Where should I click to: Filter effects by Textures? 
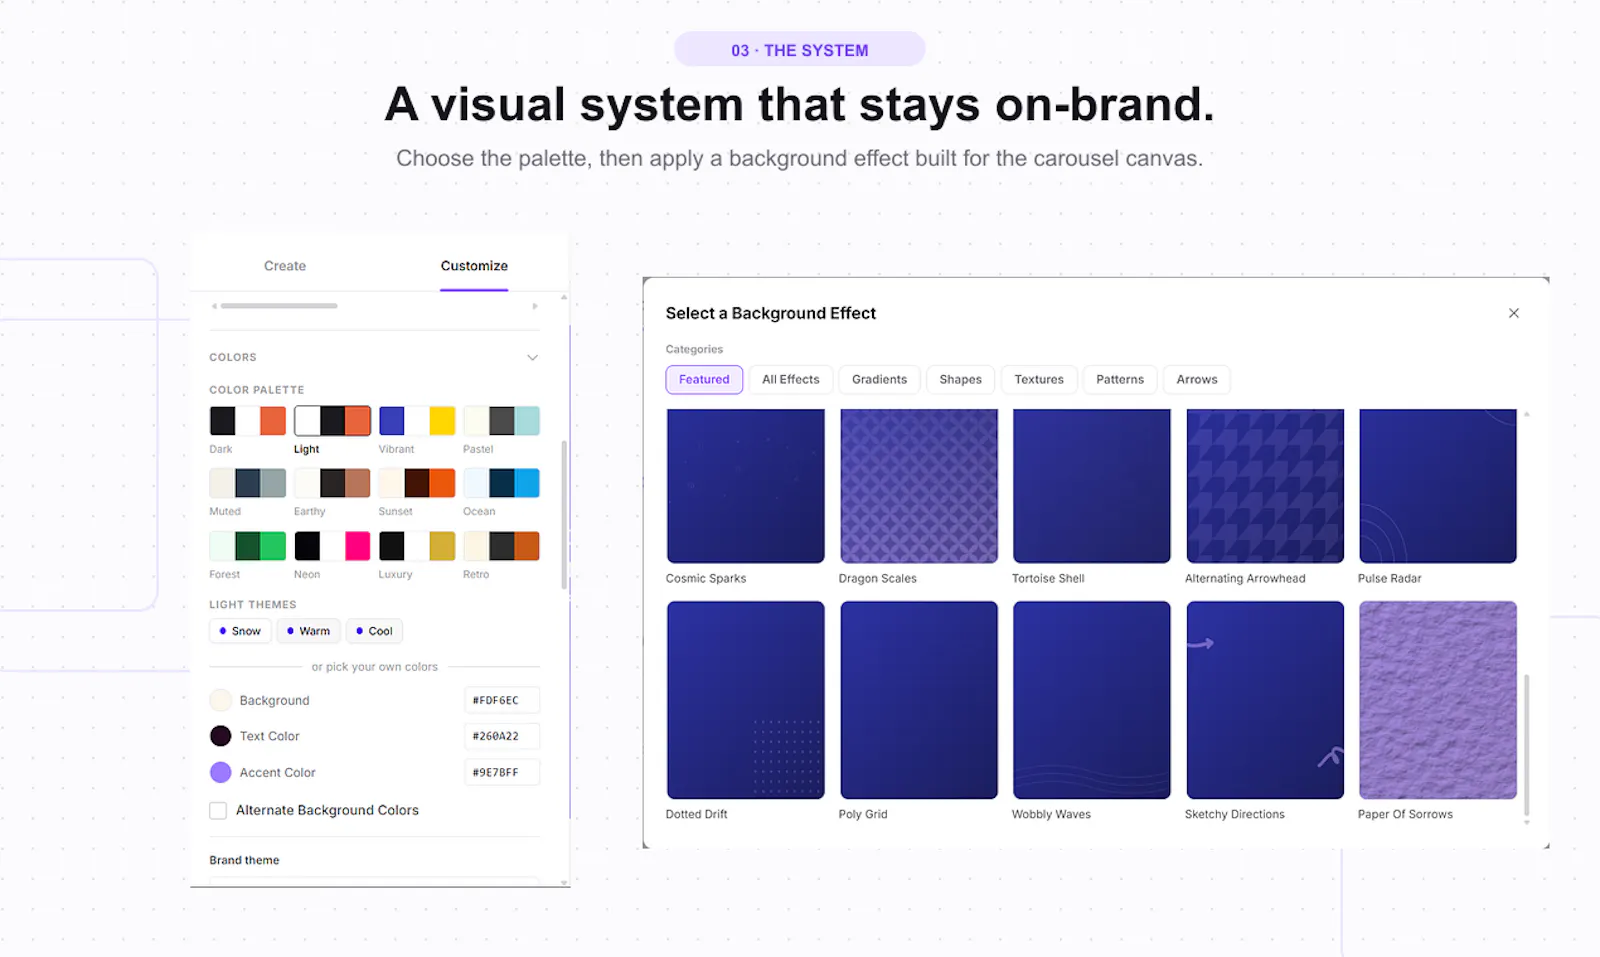[1039, 379]
